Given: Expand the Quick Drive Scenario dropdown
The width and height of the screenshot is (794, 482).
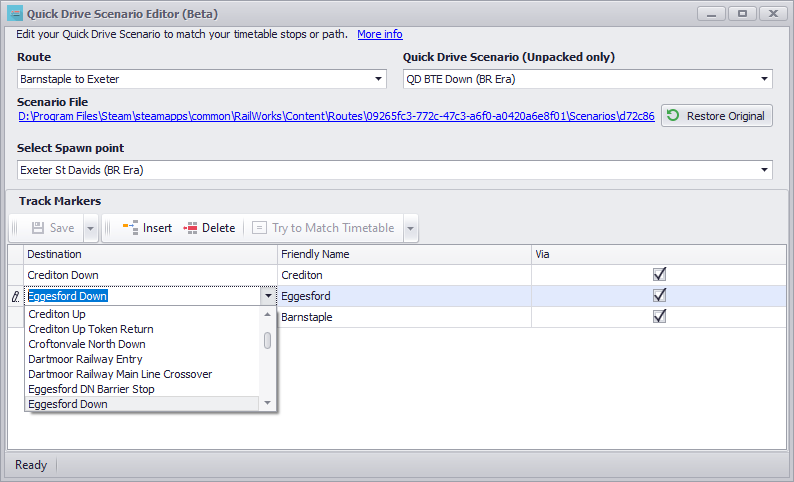Looking at the screenshot, I should (x=764, y=79).
